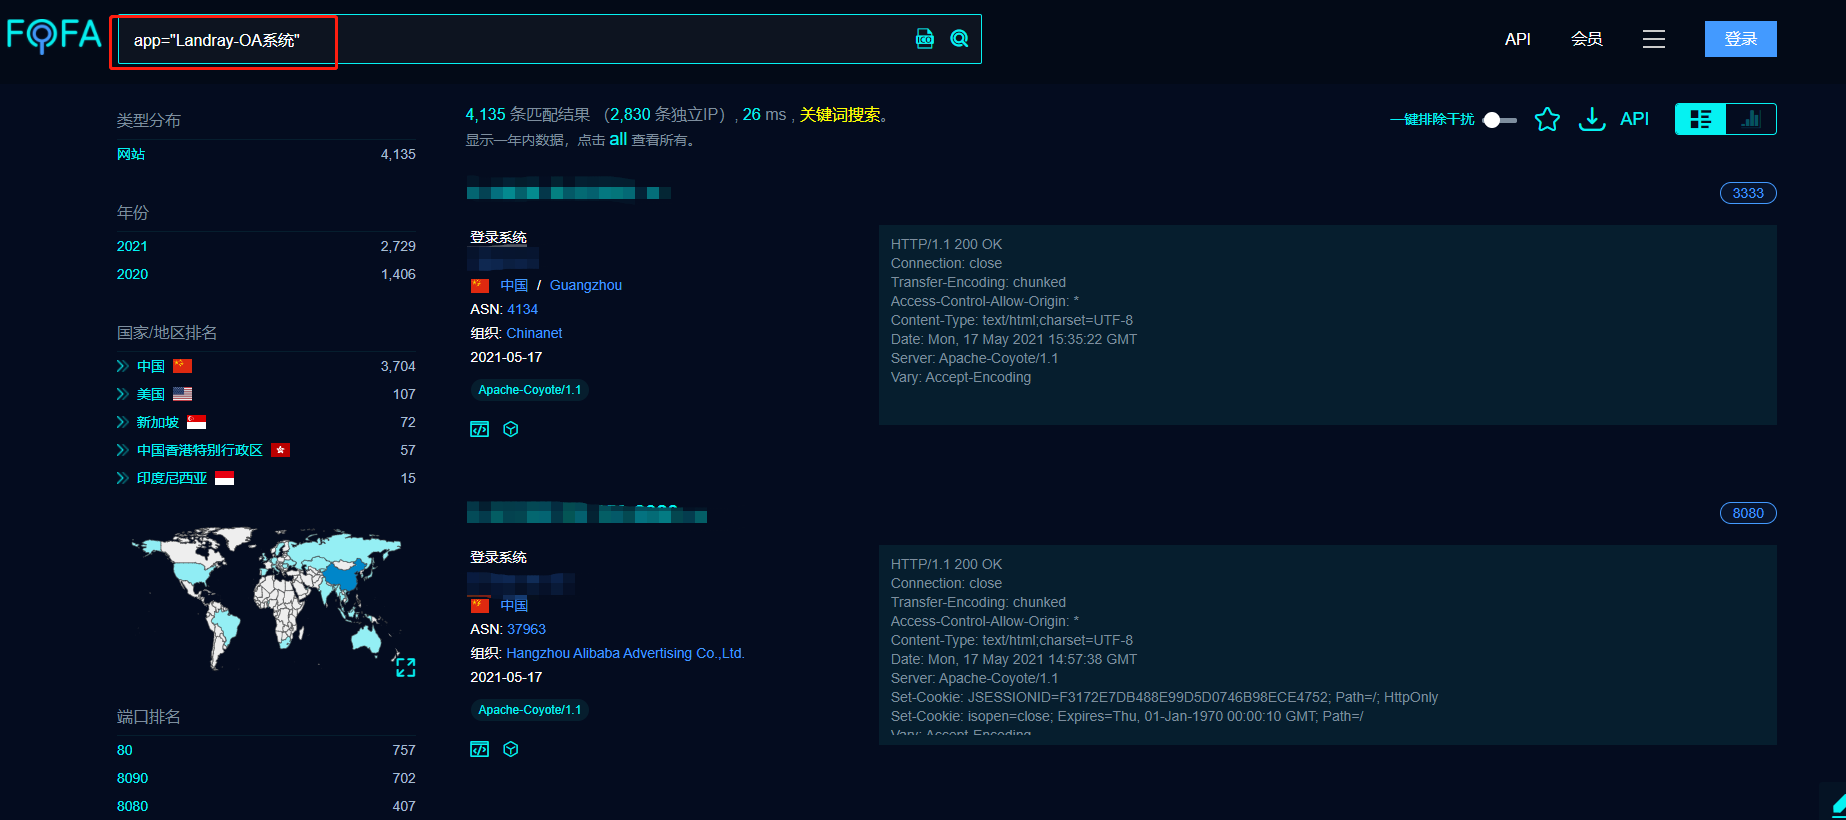Filter by year 2020

tap(132, 274)
